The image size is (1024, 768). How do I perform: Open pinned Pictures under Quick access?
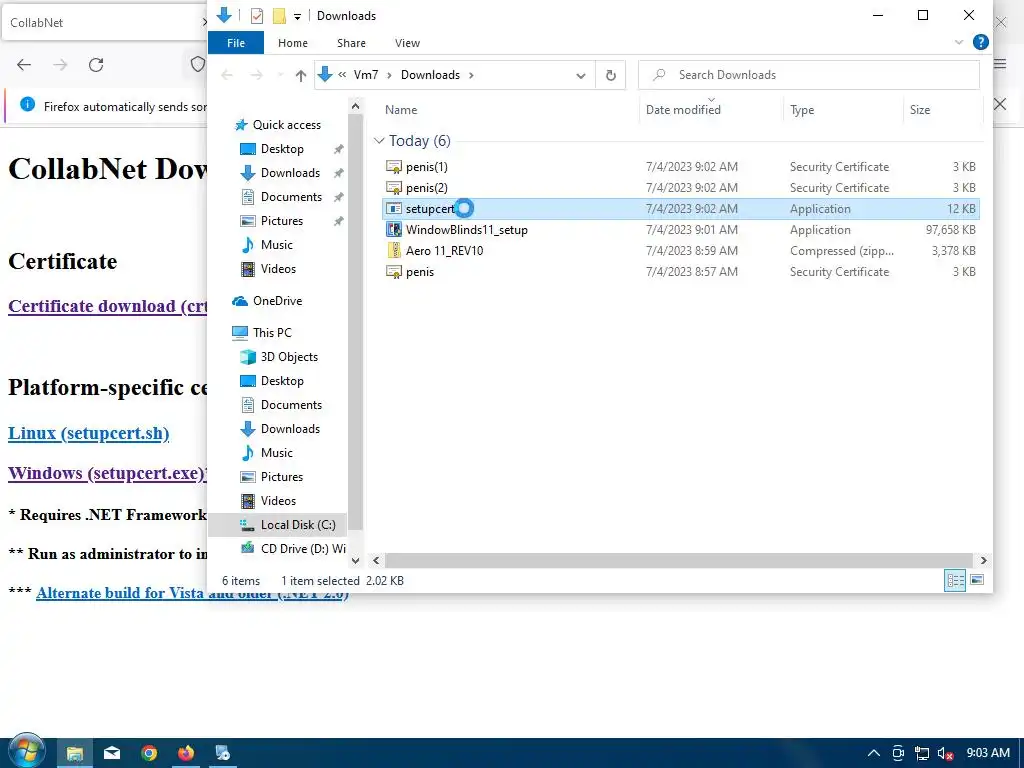281,221
